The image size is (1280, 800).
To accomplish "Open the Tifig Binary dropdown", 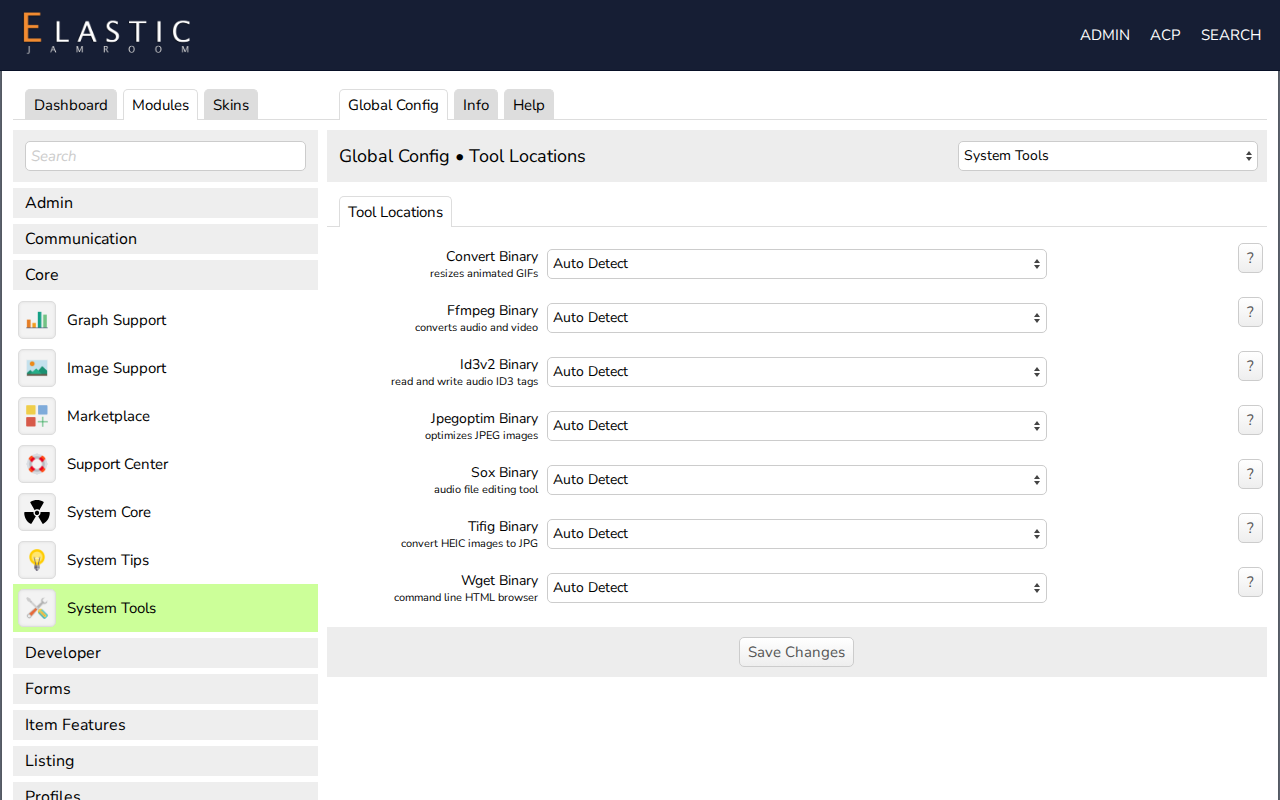I will click(x=797, y=534).
